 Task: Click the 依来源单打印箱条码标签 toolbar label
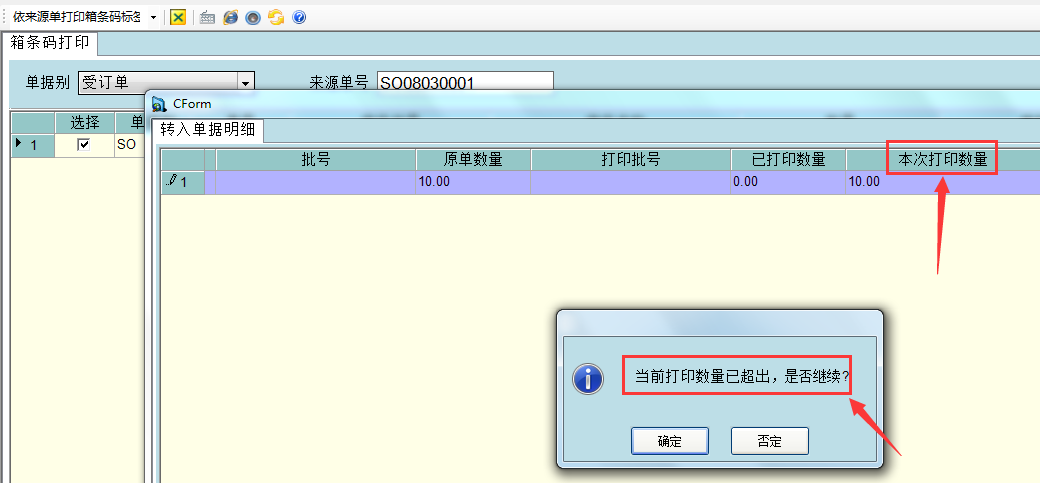(x=77, y=18)
